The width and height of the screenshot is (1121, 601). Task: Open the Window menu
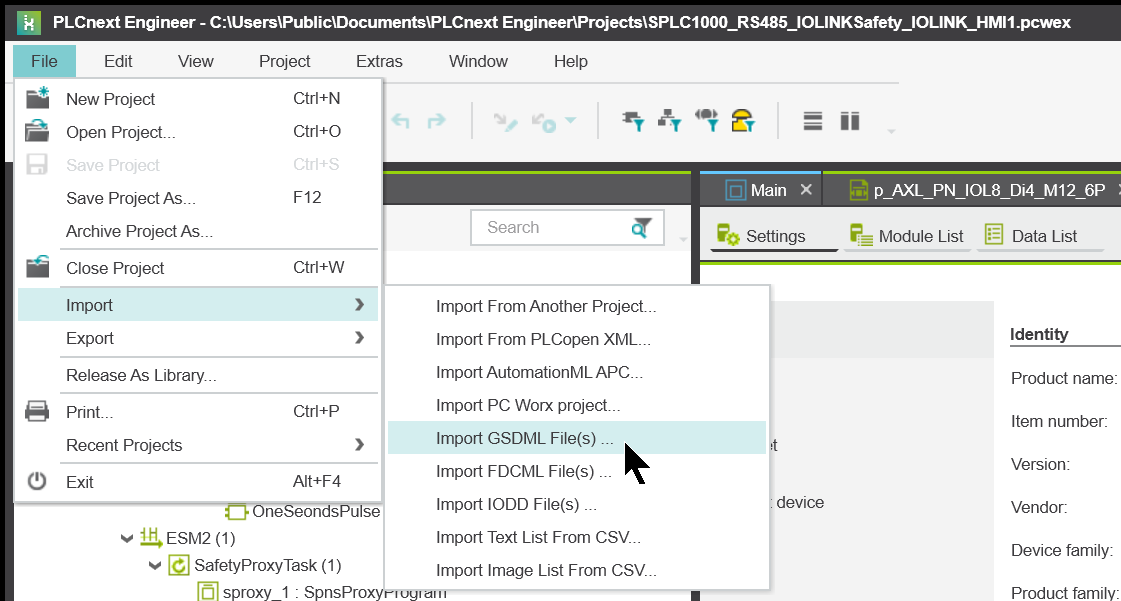coord(478,61)
